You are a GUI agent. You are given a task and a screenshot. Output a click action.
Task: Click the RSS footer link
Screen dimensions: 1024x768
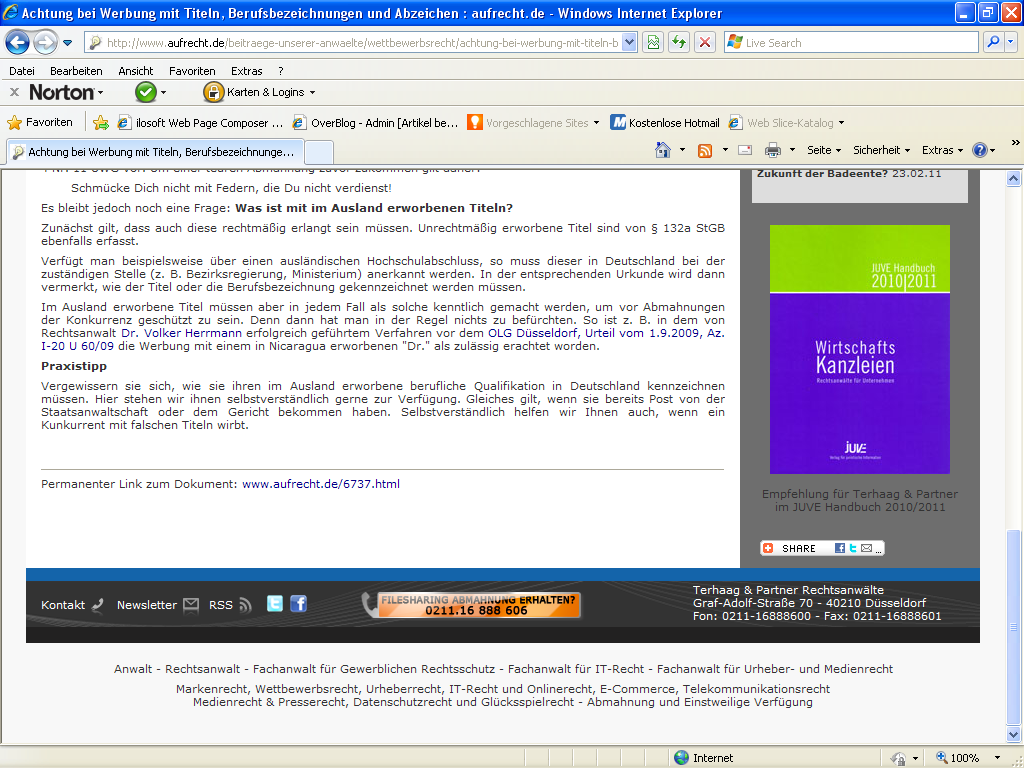coord(230,605)
